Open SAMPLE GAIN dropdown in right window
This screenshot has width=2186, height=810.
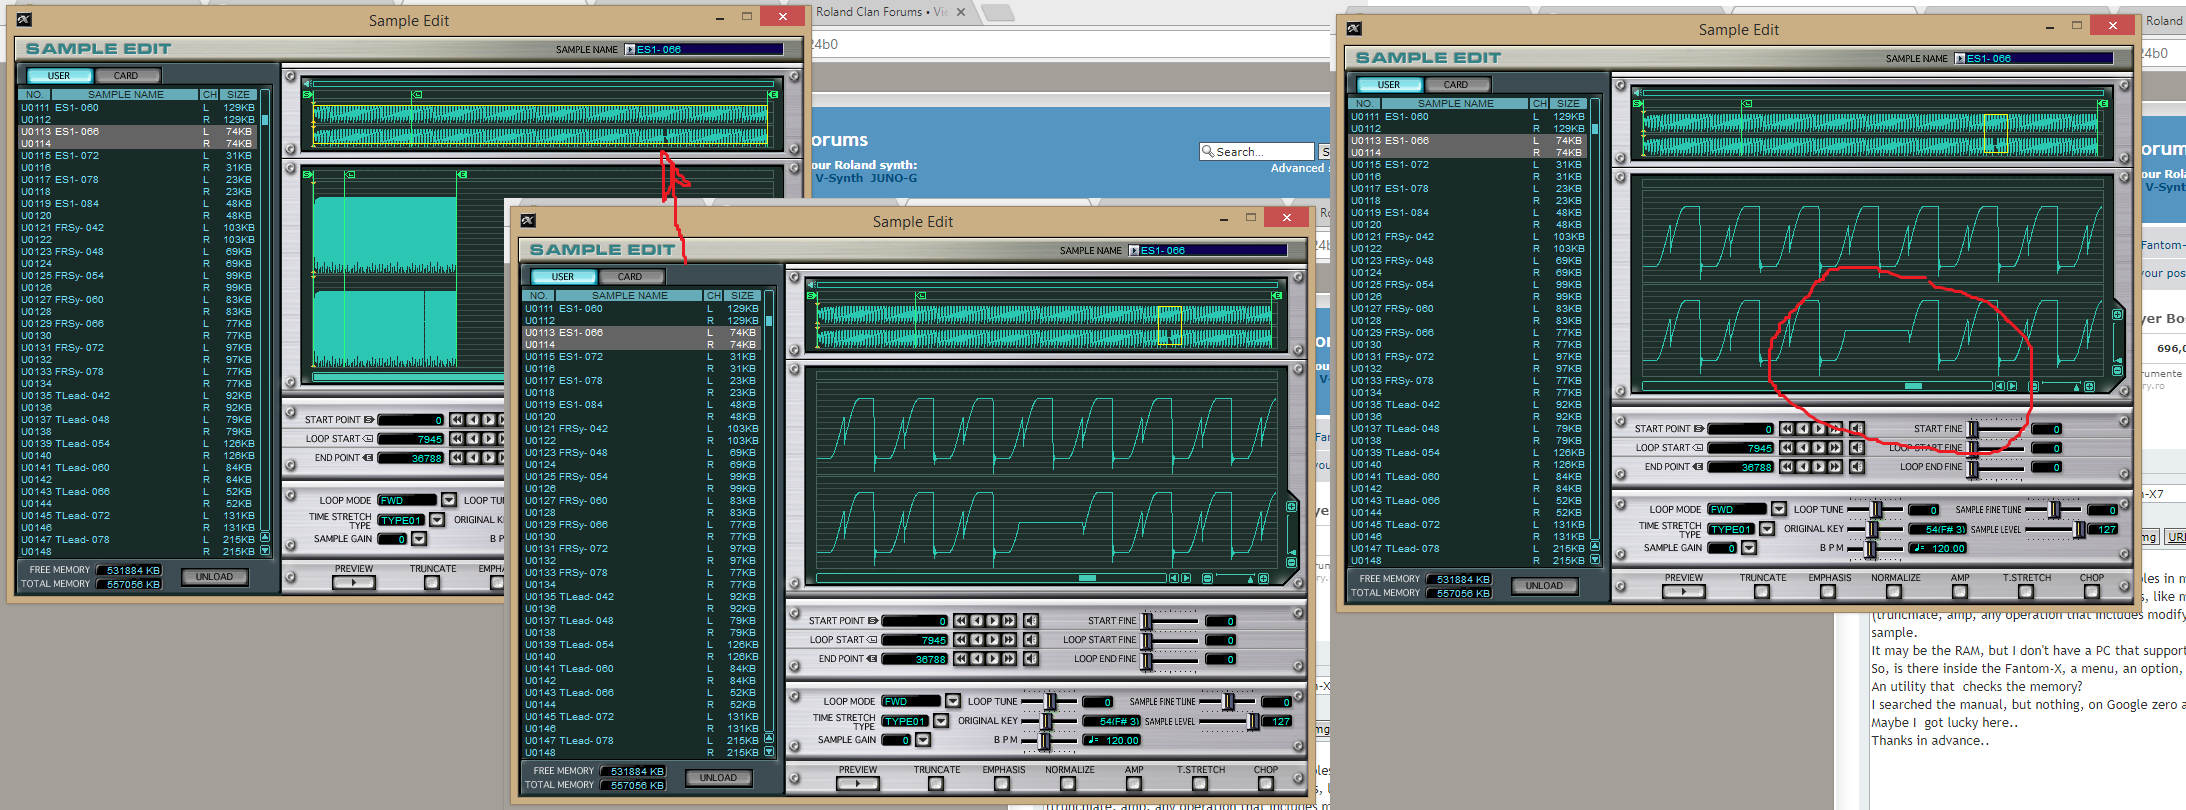pos(1749,548)
